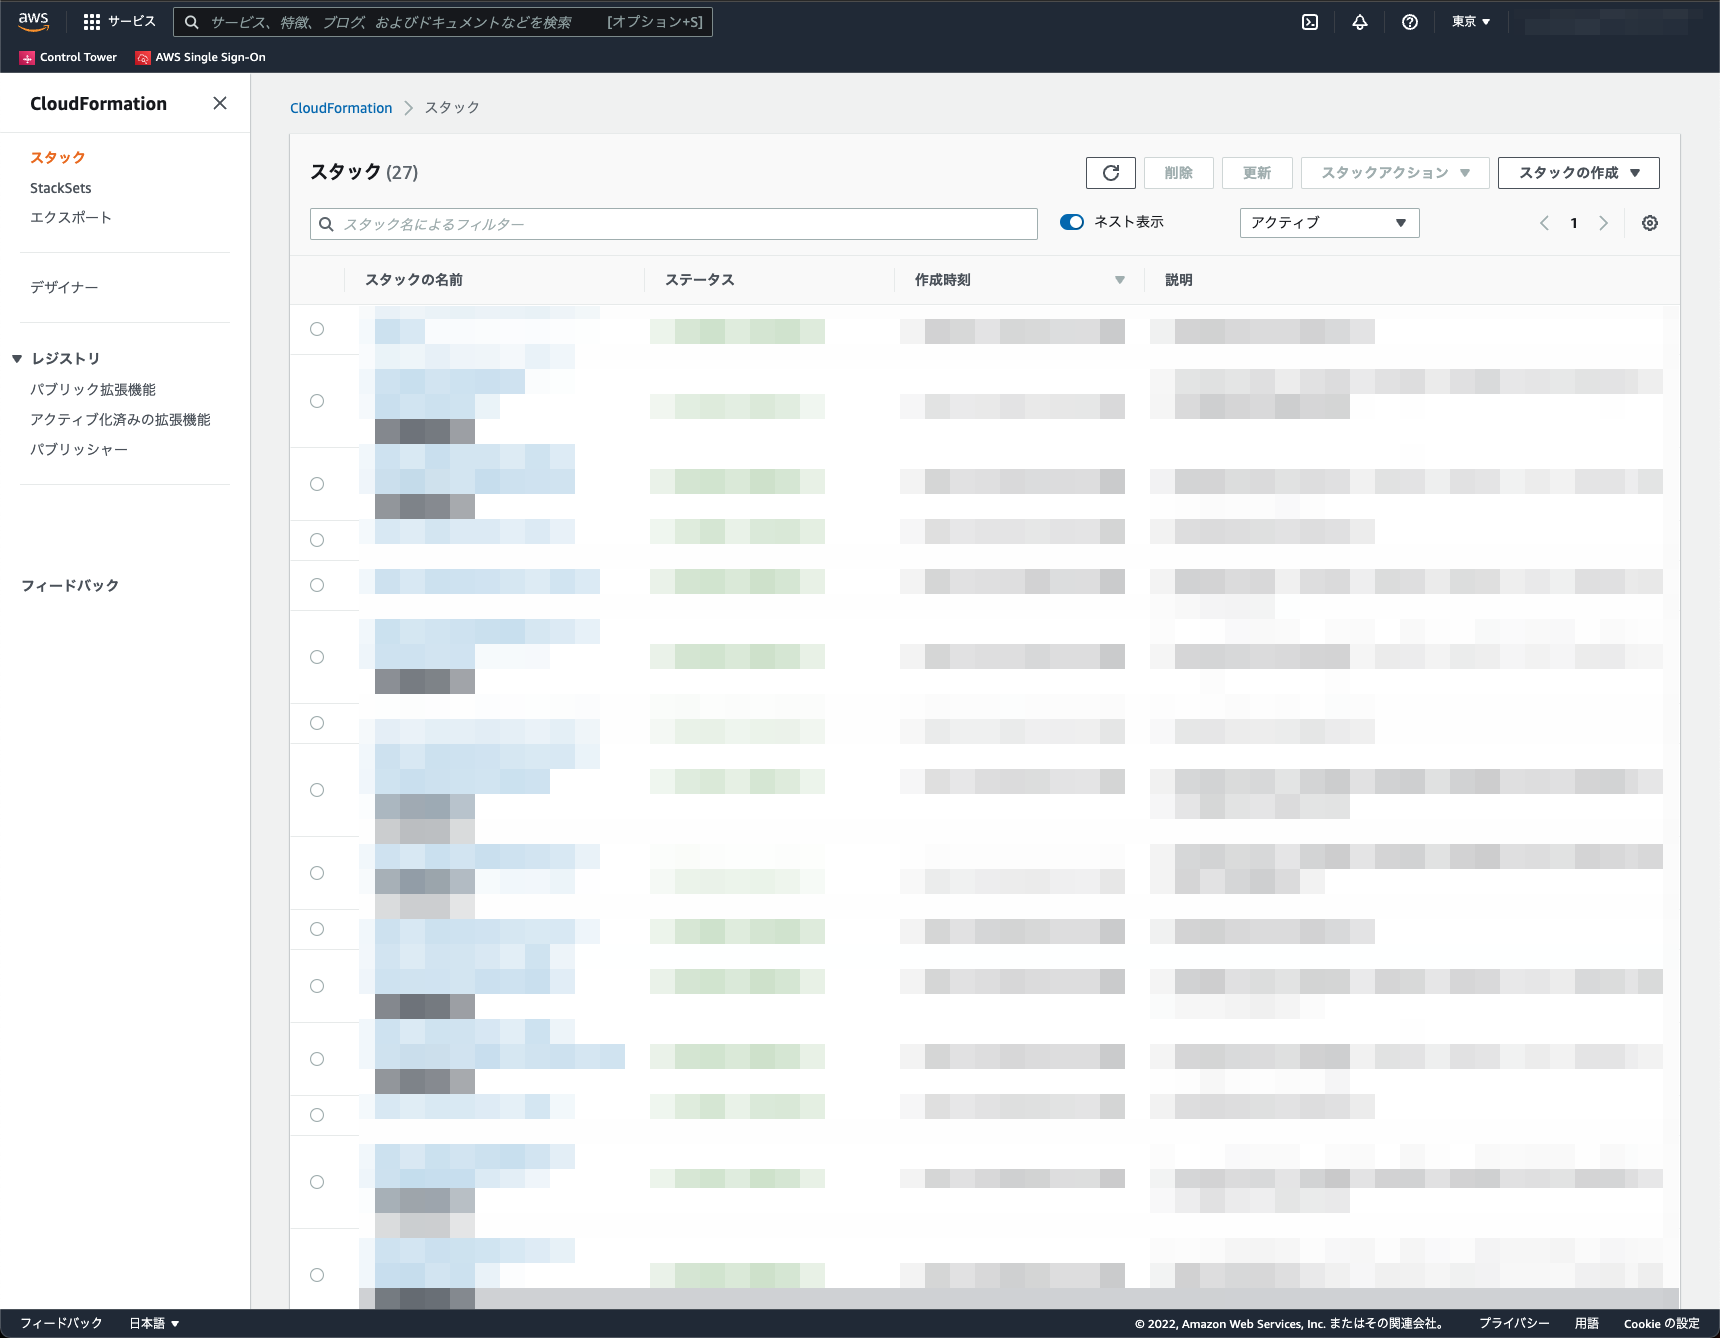Open footer フィードバック link
The height and width of the screenshot is (1338, 1720).
[x=61, y=1323]
